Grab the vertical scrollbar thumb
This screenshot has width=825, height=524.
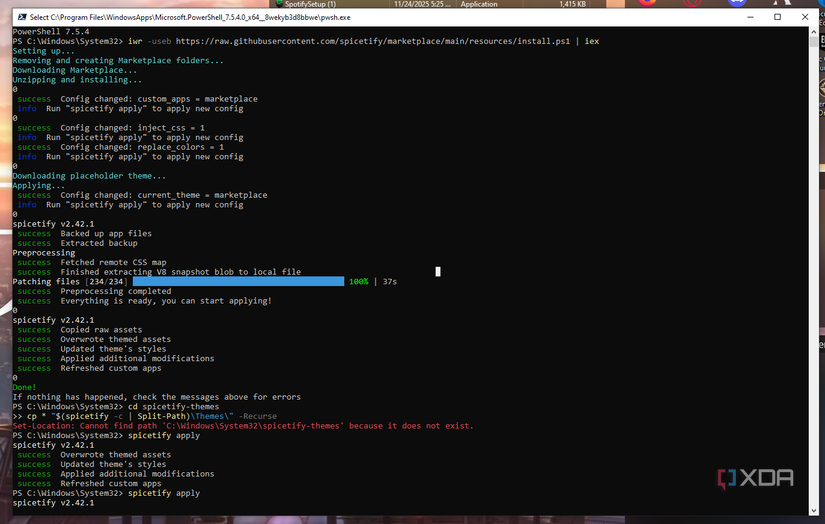(814, 41)
